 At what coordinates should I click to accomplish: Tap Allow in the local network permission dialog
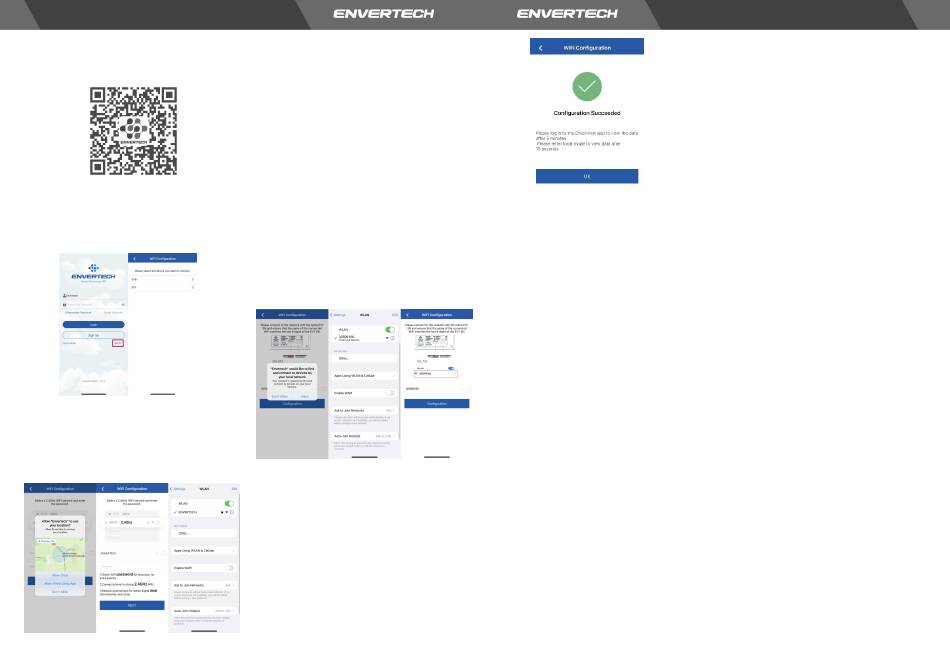tap(305, 396)
